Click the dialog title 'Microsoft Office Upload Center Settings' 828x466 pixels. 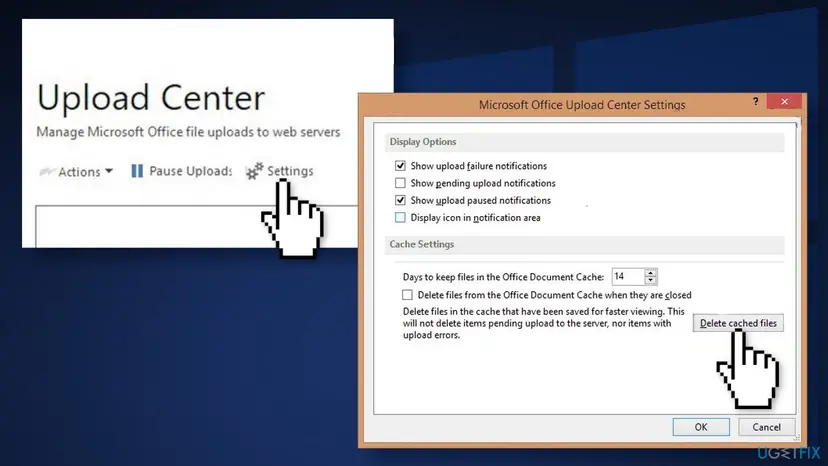(x=582, y=105)
